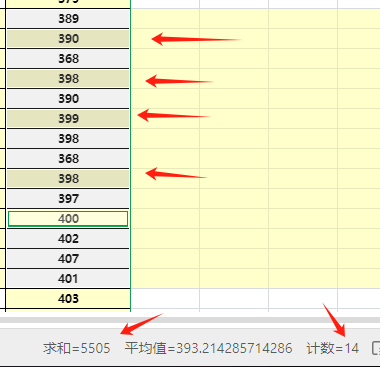Click the 计数=14 count in status bar
The width and height of the screenshot is (380, 367).
332,348
